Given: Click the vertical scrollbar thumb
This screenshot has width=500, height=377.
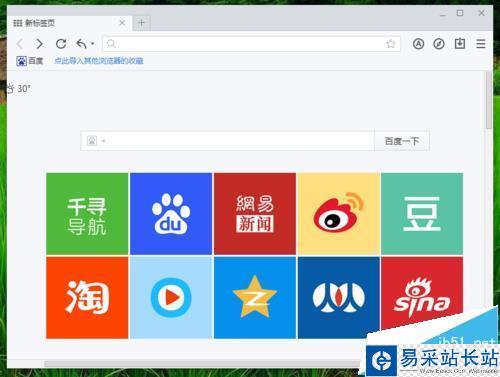Looking at the screenshot, I should click(x=489, y=100).
